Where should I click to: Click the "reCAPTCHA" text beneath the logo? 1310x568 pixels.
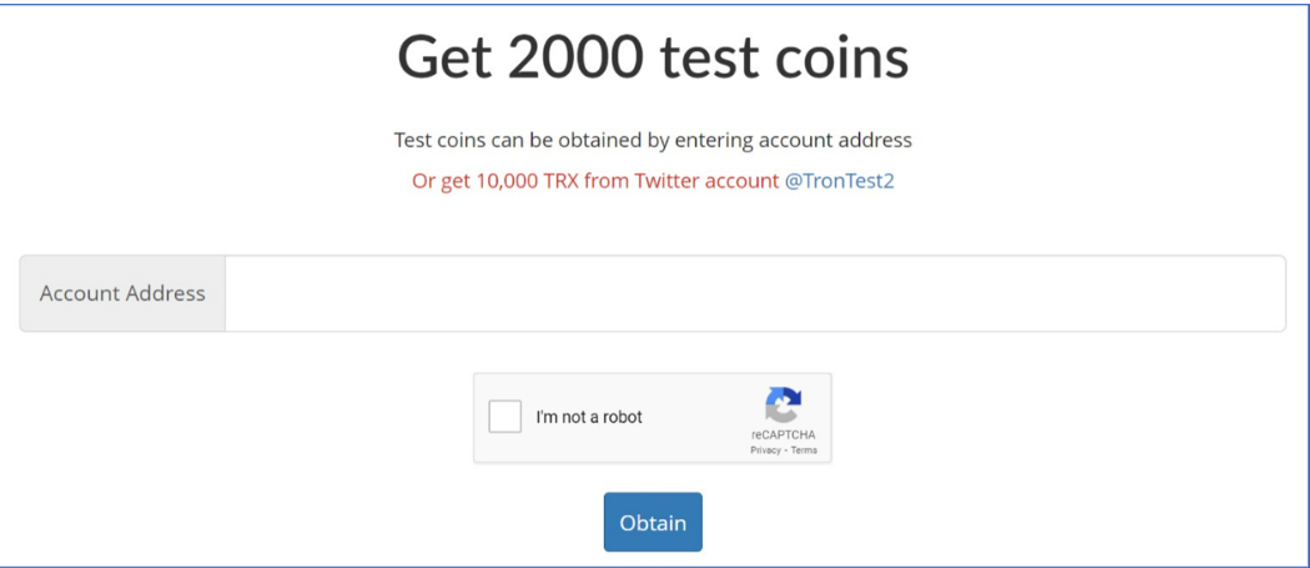click(783, 435)
